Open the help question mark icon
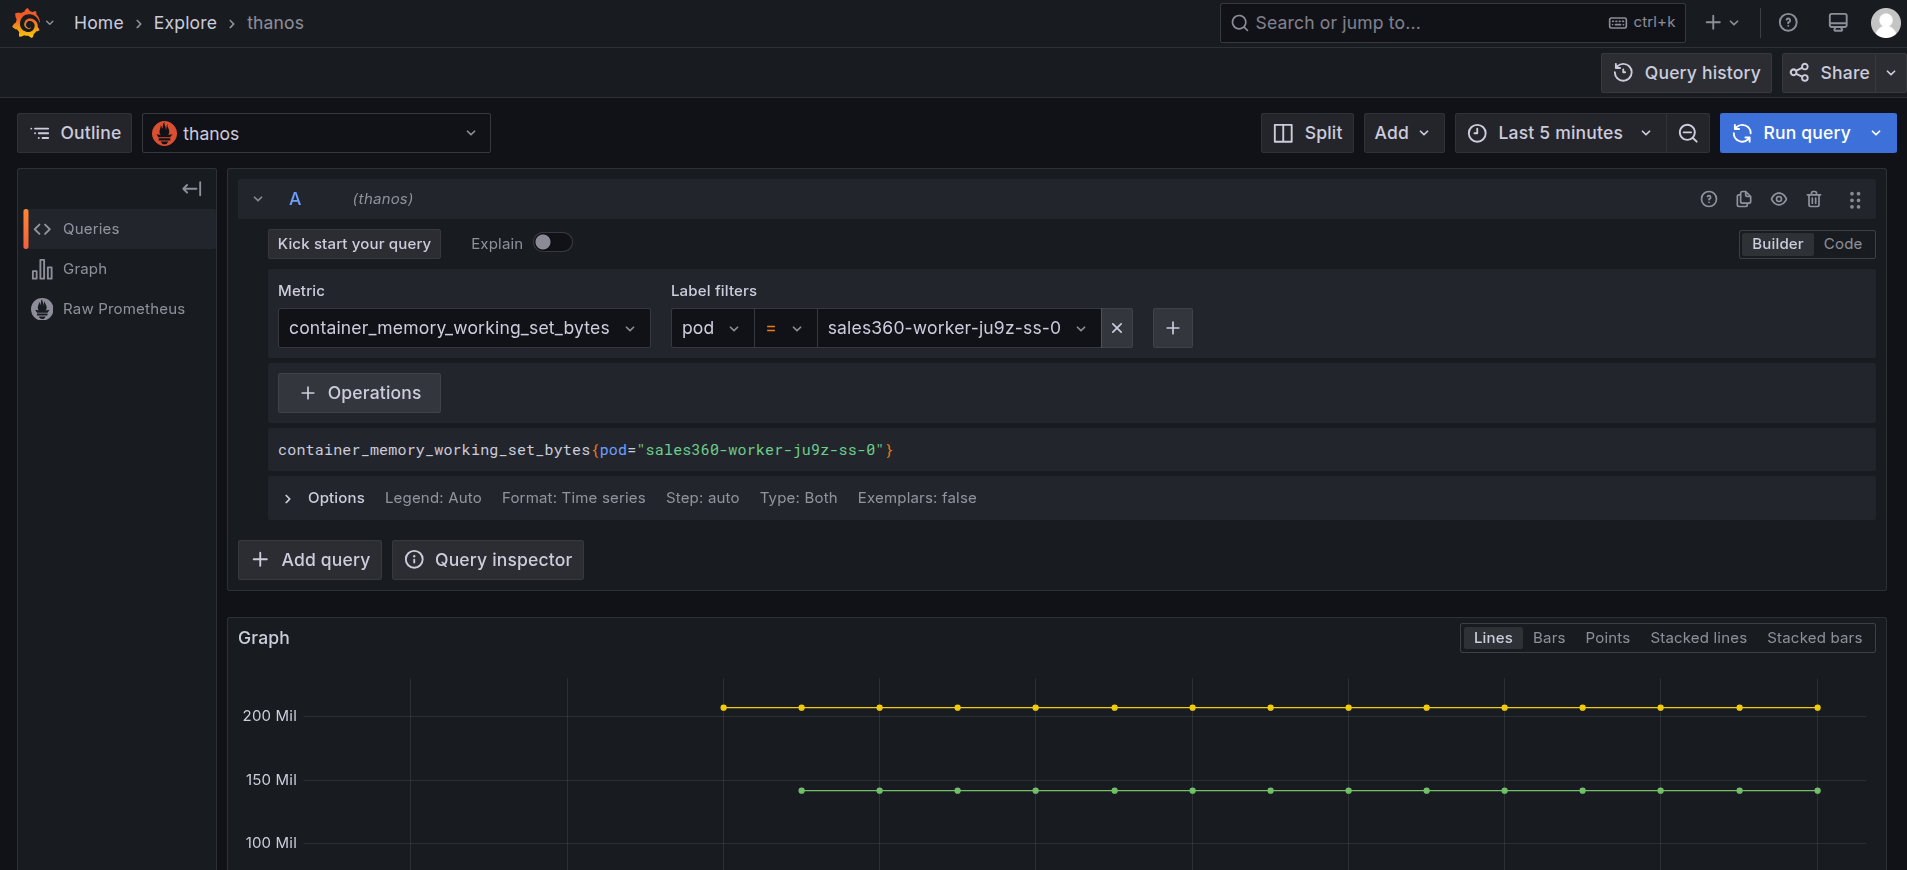This screenshot has height=870, width=1907. coord(1788,23)
